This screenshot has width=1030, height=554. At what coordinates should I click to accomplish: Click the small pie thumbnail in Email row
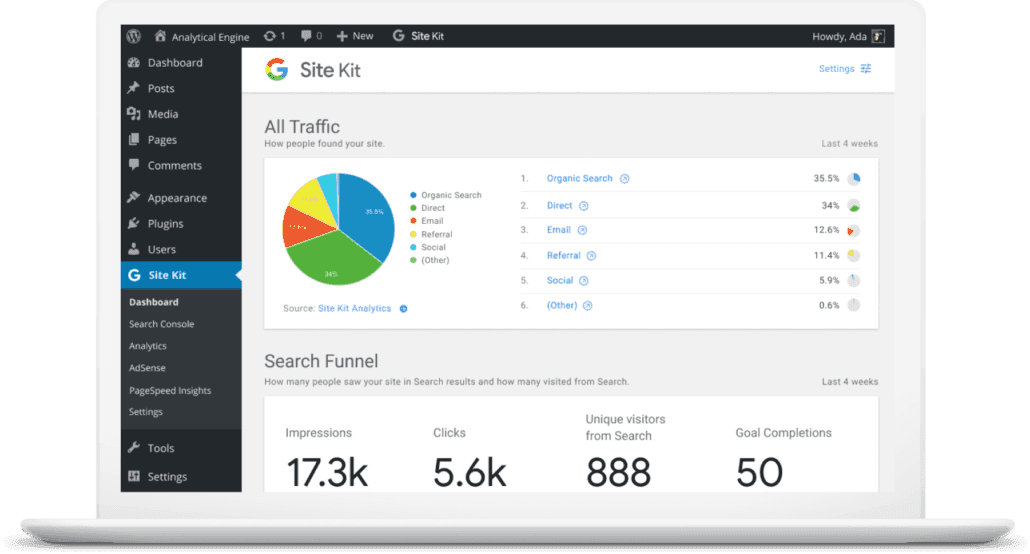tap(853, 230)
